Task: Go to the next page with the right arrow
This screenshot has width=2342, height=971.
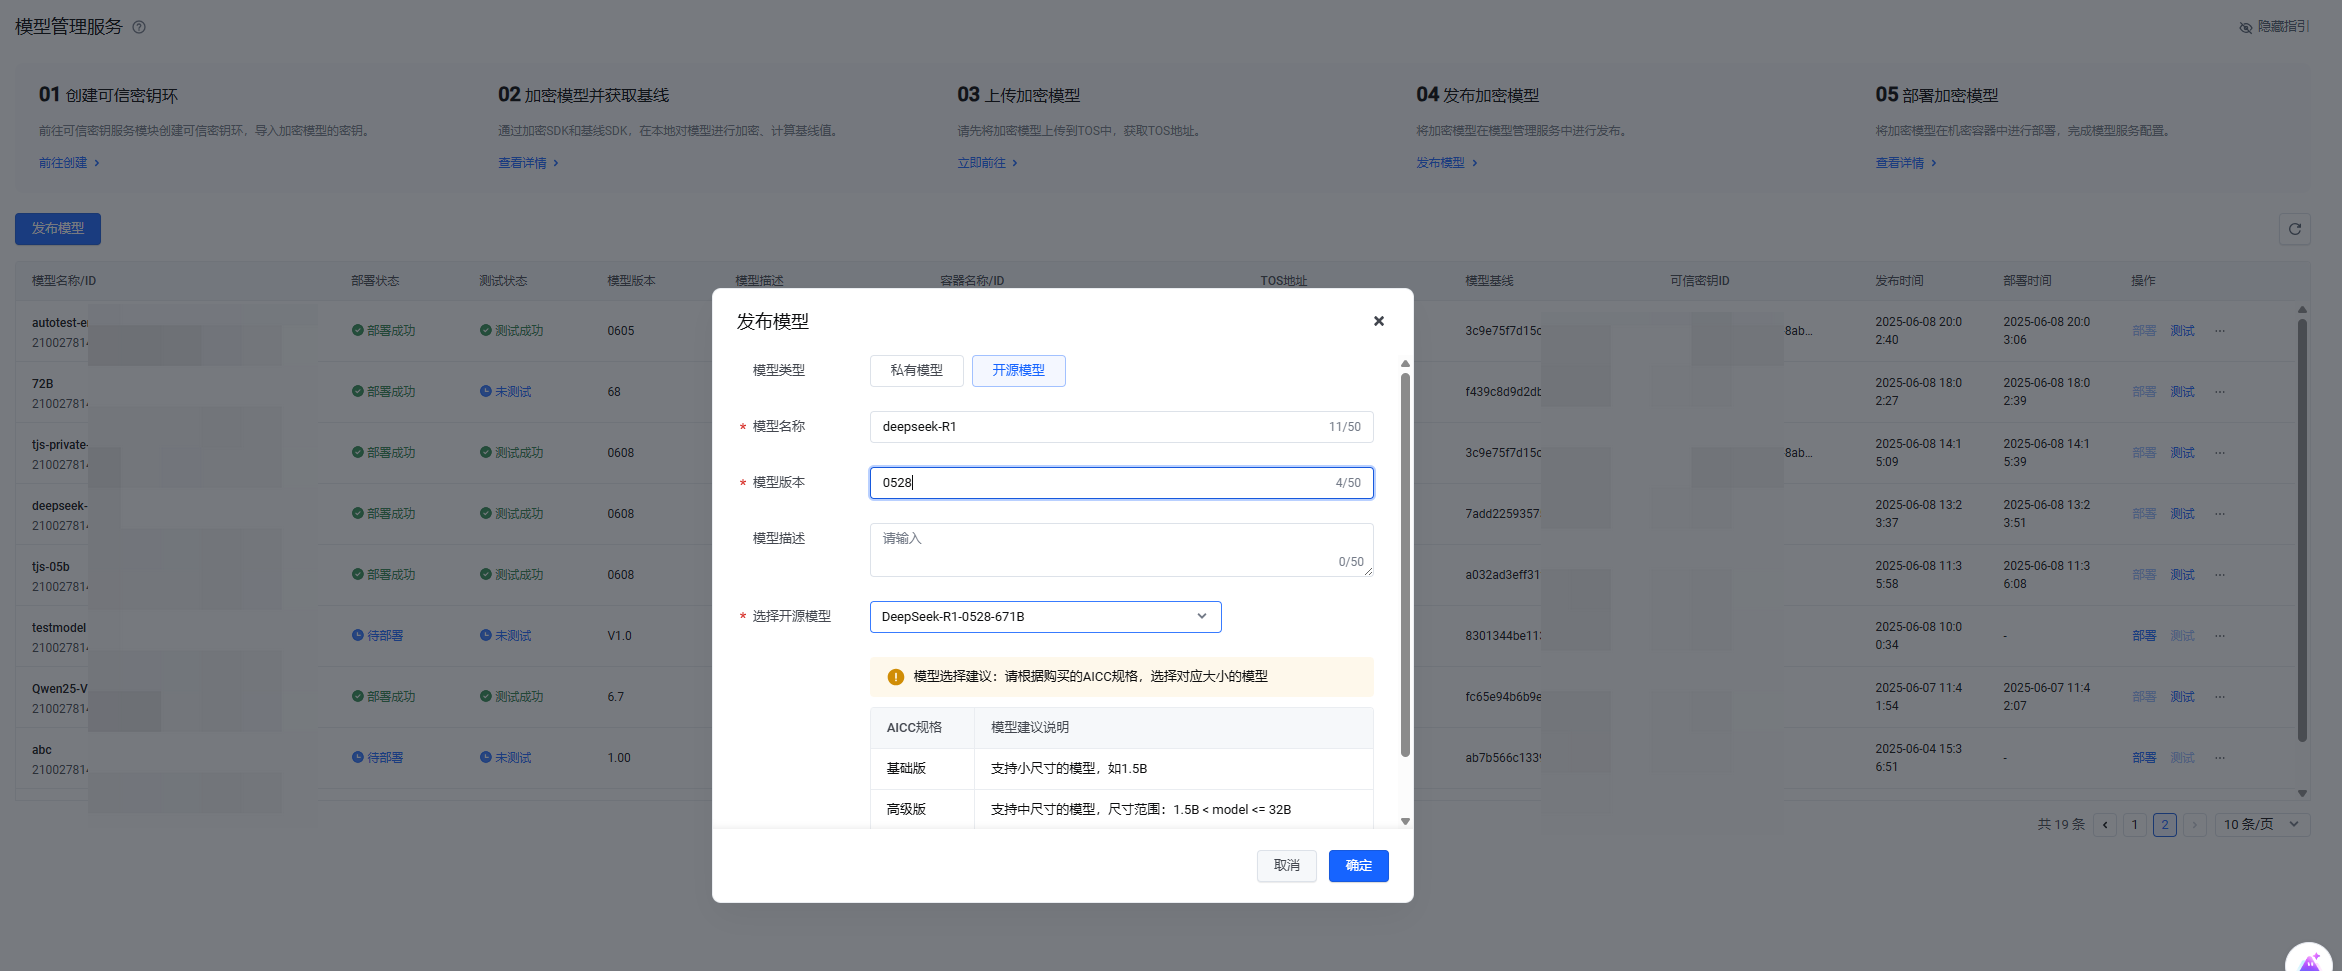Action: point(2195,825)
